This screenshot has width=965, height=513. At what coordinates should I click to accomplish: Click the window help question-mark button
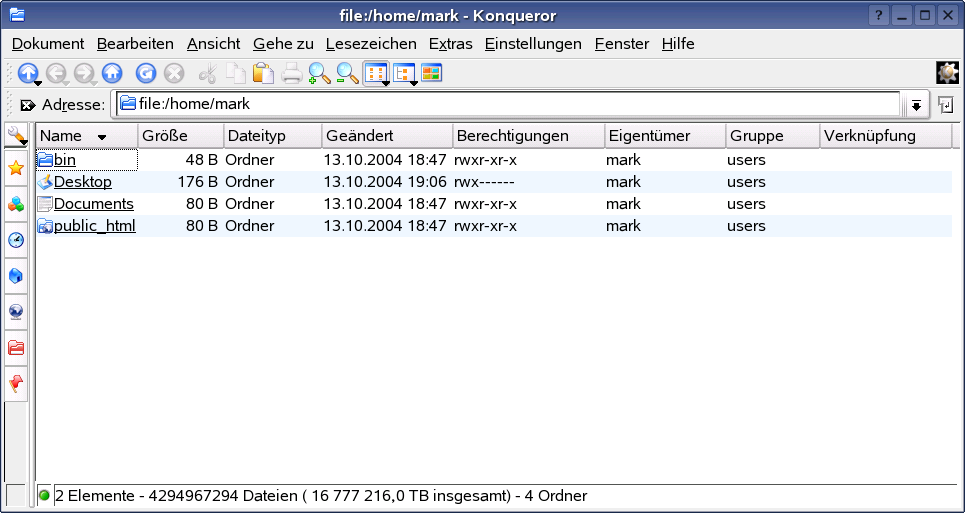click(879, 15)
